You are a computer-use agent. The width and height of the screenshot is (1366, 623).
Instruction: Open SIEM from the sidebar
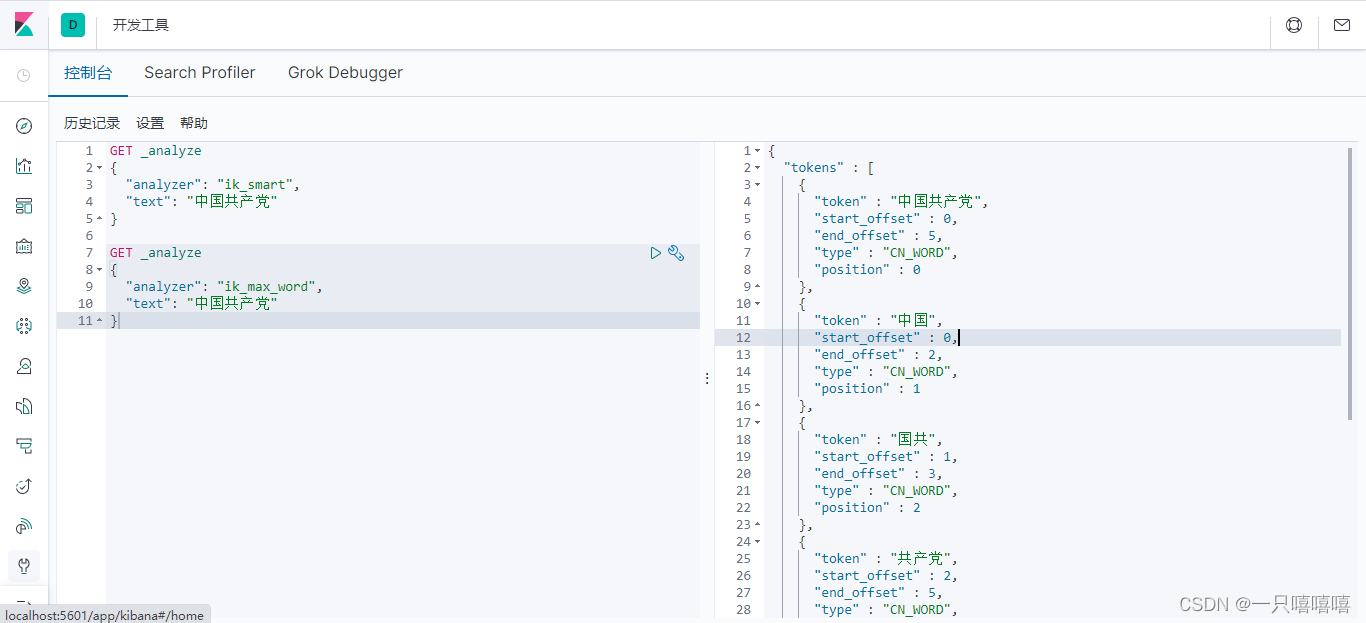24,526
